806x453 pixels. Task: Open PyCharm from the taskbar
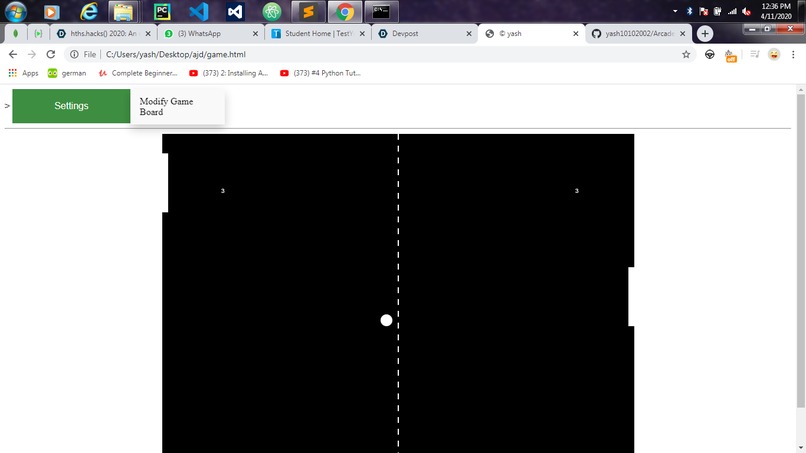click(x=162, y=11)
